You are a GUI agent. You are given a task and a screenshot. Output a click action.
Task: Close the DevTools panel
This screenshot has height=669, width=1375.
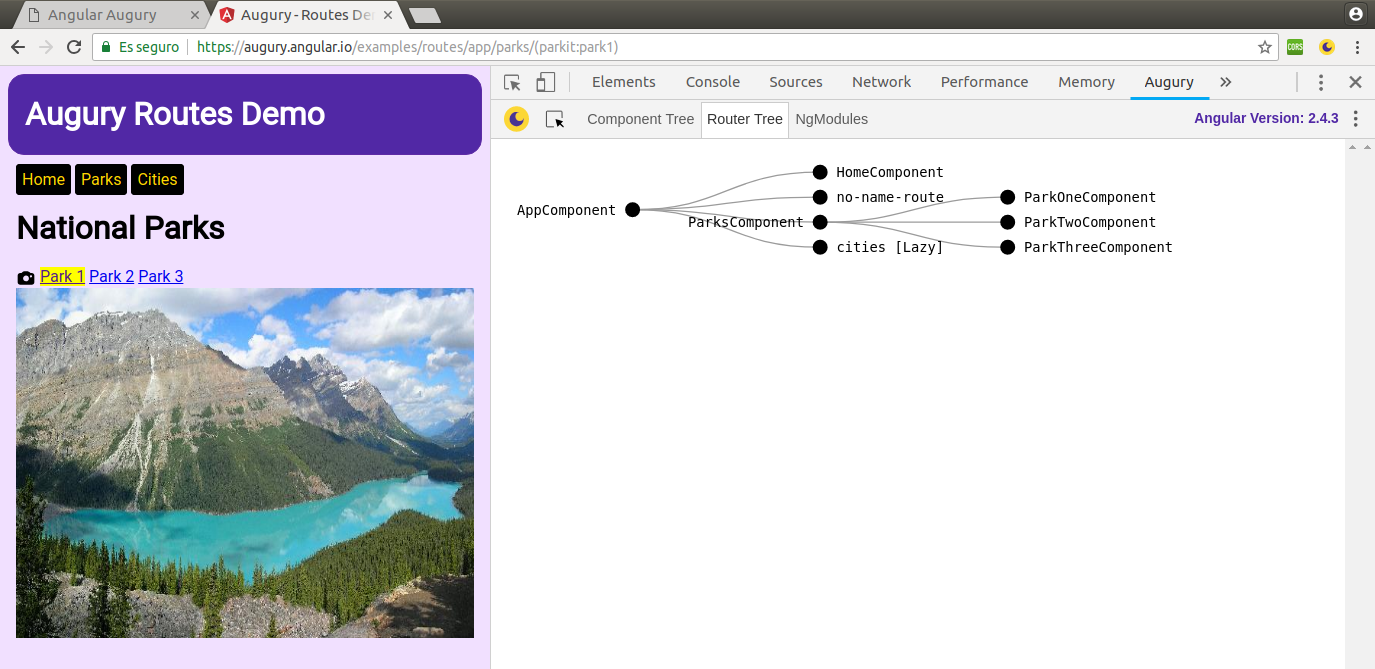pos(1355,82)
